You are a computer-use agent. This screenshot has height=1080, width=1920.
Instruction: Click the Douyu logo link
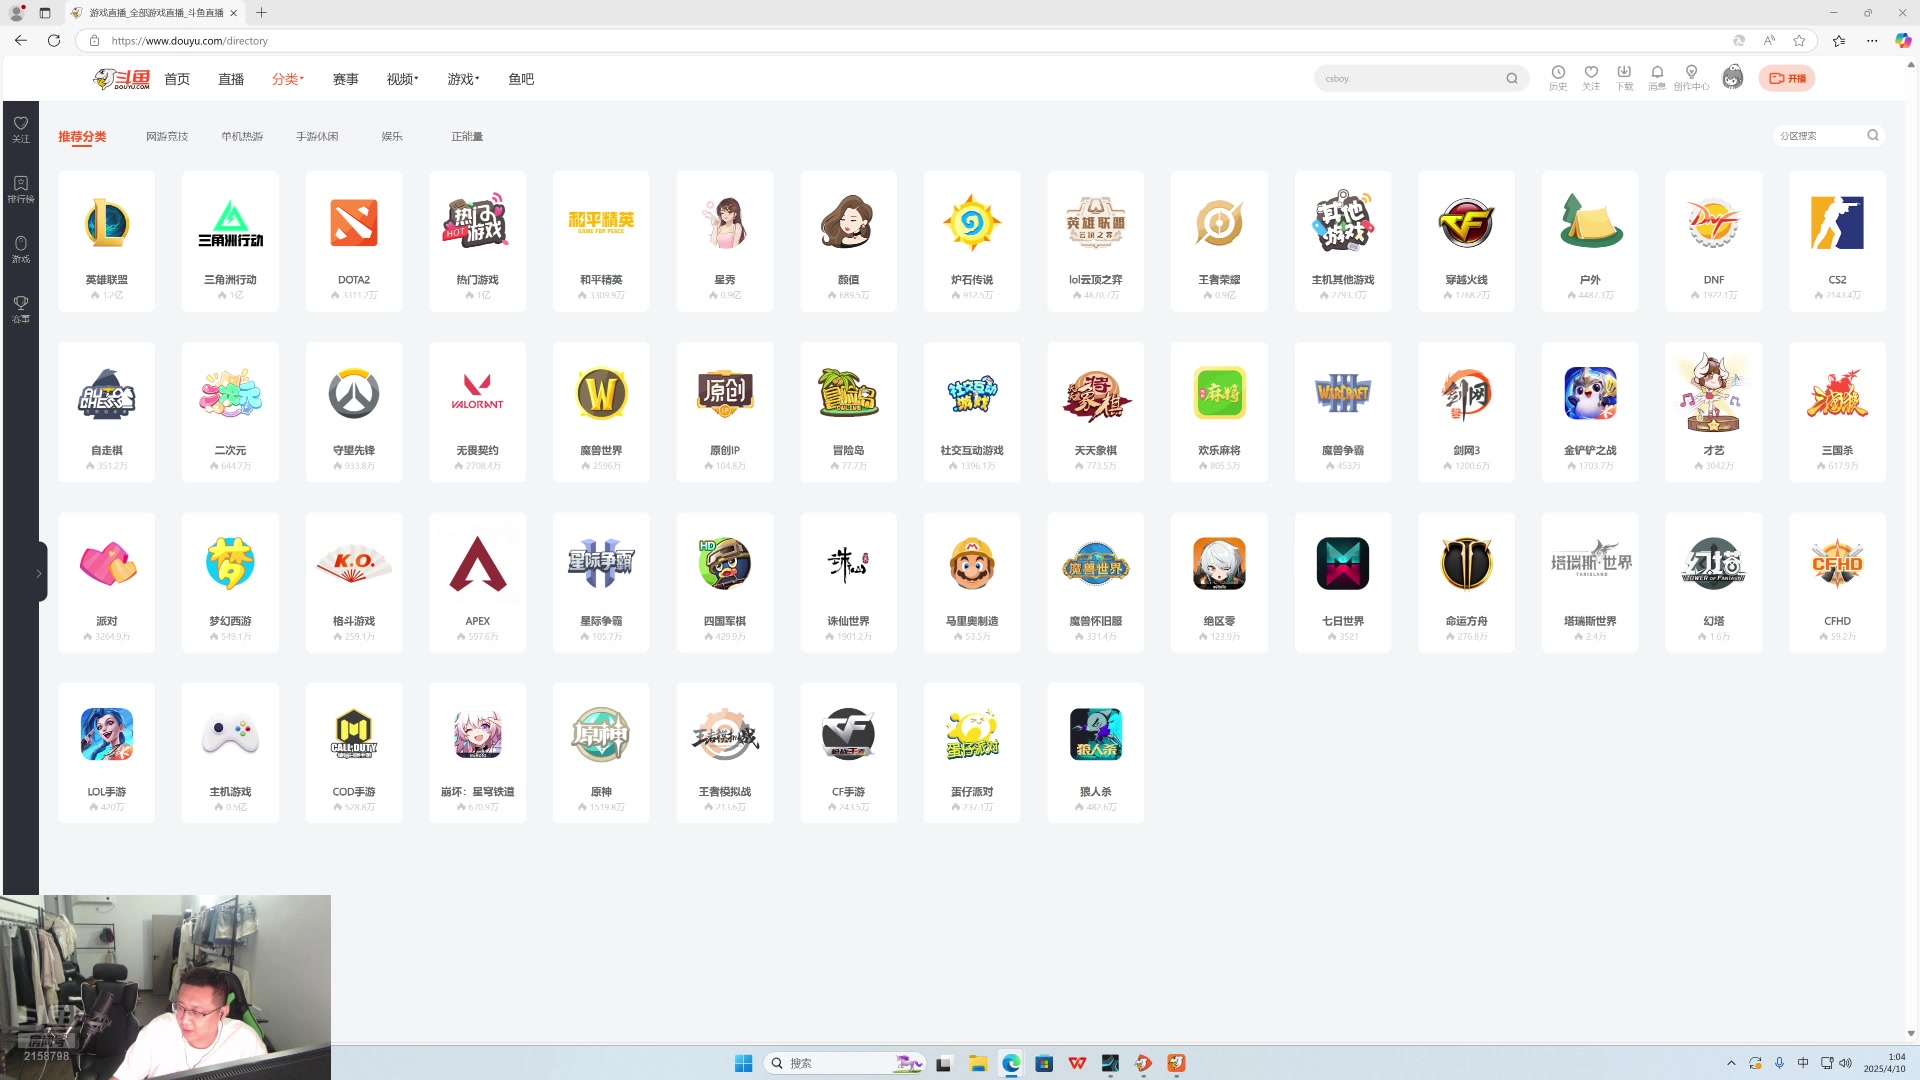coord(121,79)
